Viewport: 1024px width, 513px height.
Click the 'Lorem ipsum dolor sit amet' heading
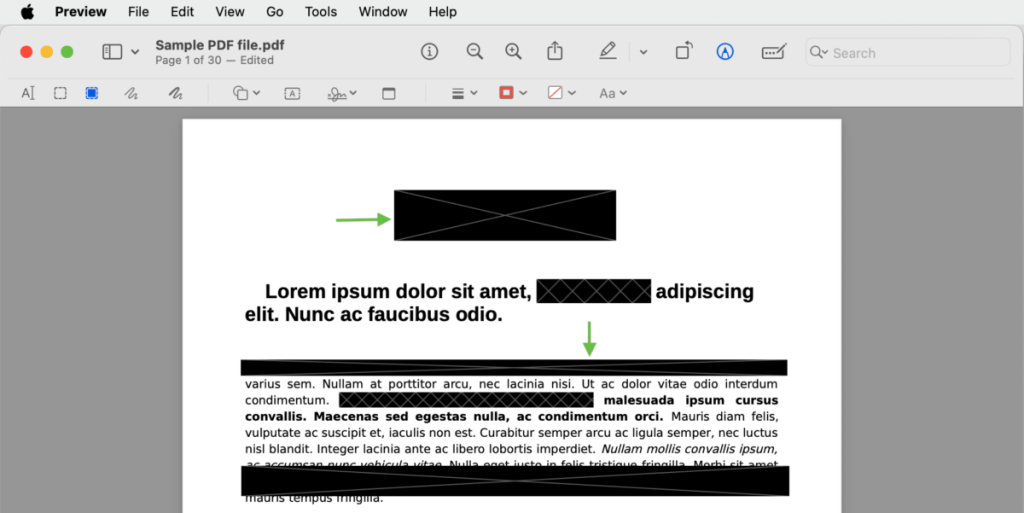point(398,291)
